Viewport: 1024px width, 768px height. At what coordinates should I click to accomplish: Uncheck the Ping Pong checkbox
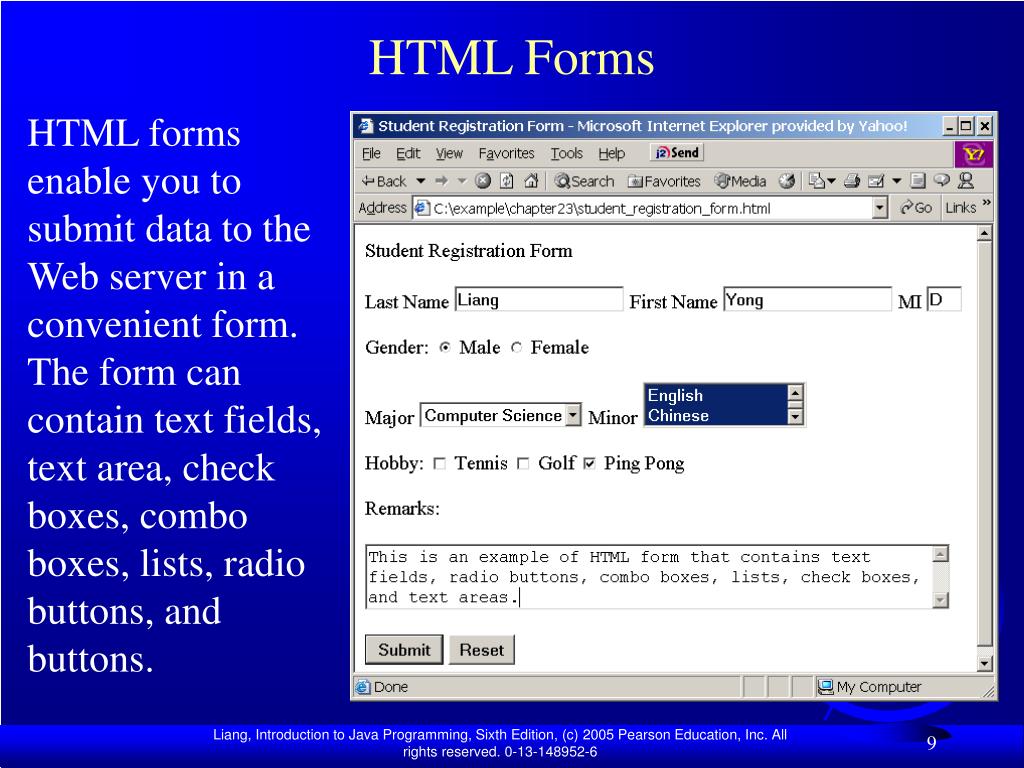tap(589, 464)
